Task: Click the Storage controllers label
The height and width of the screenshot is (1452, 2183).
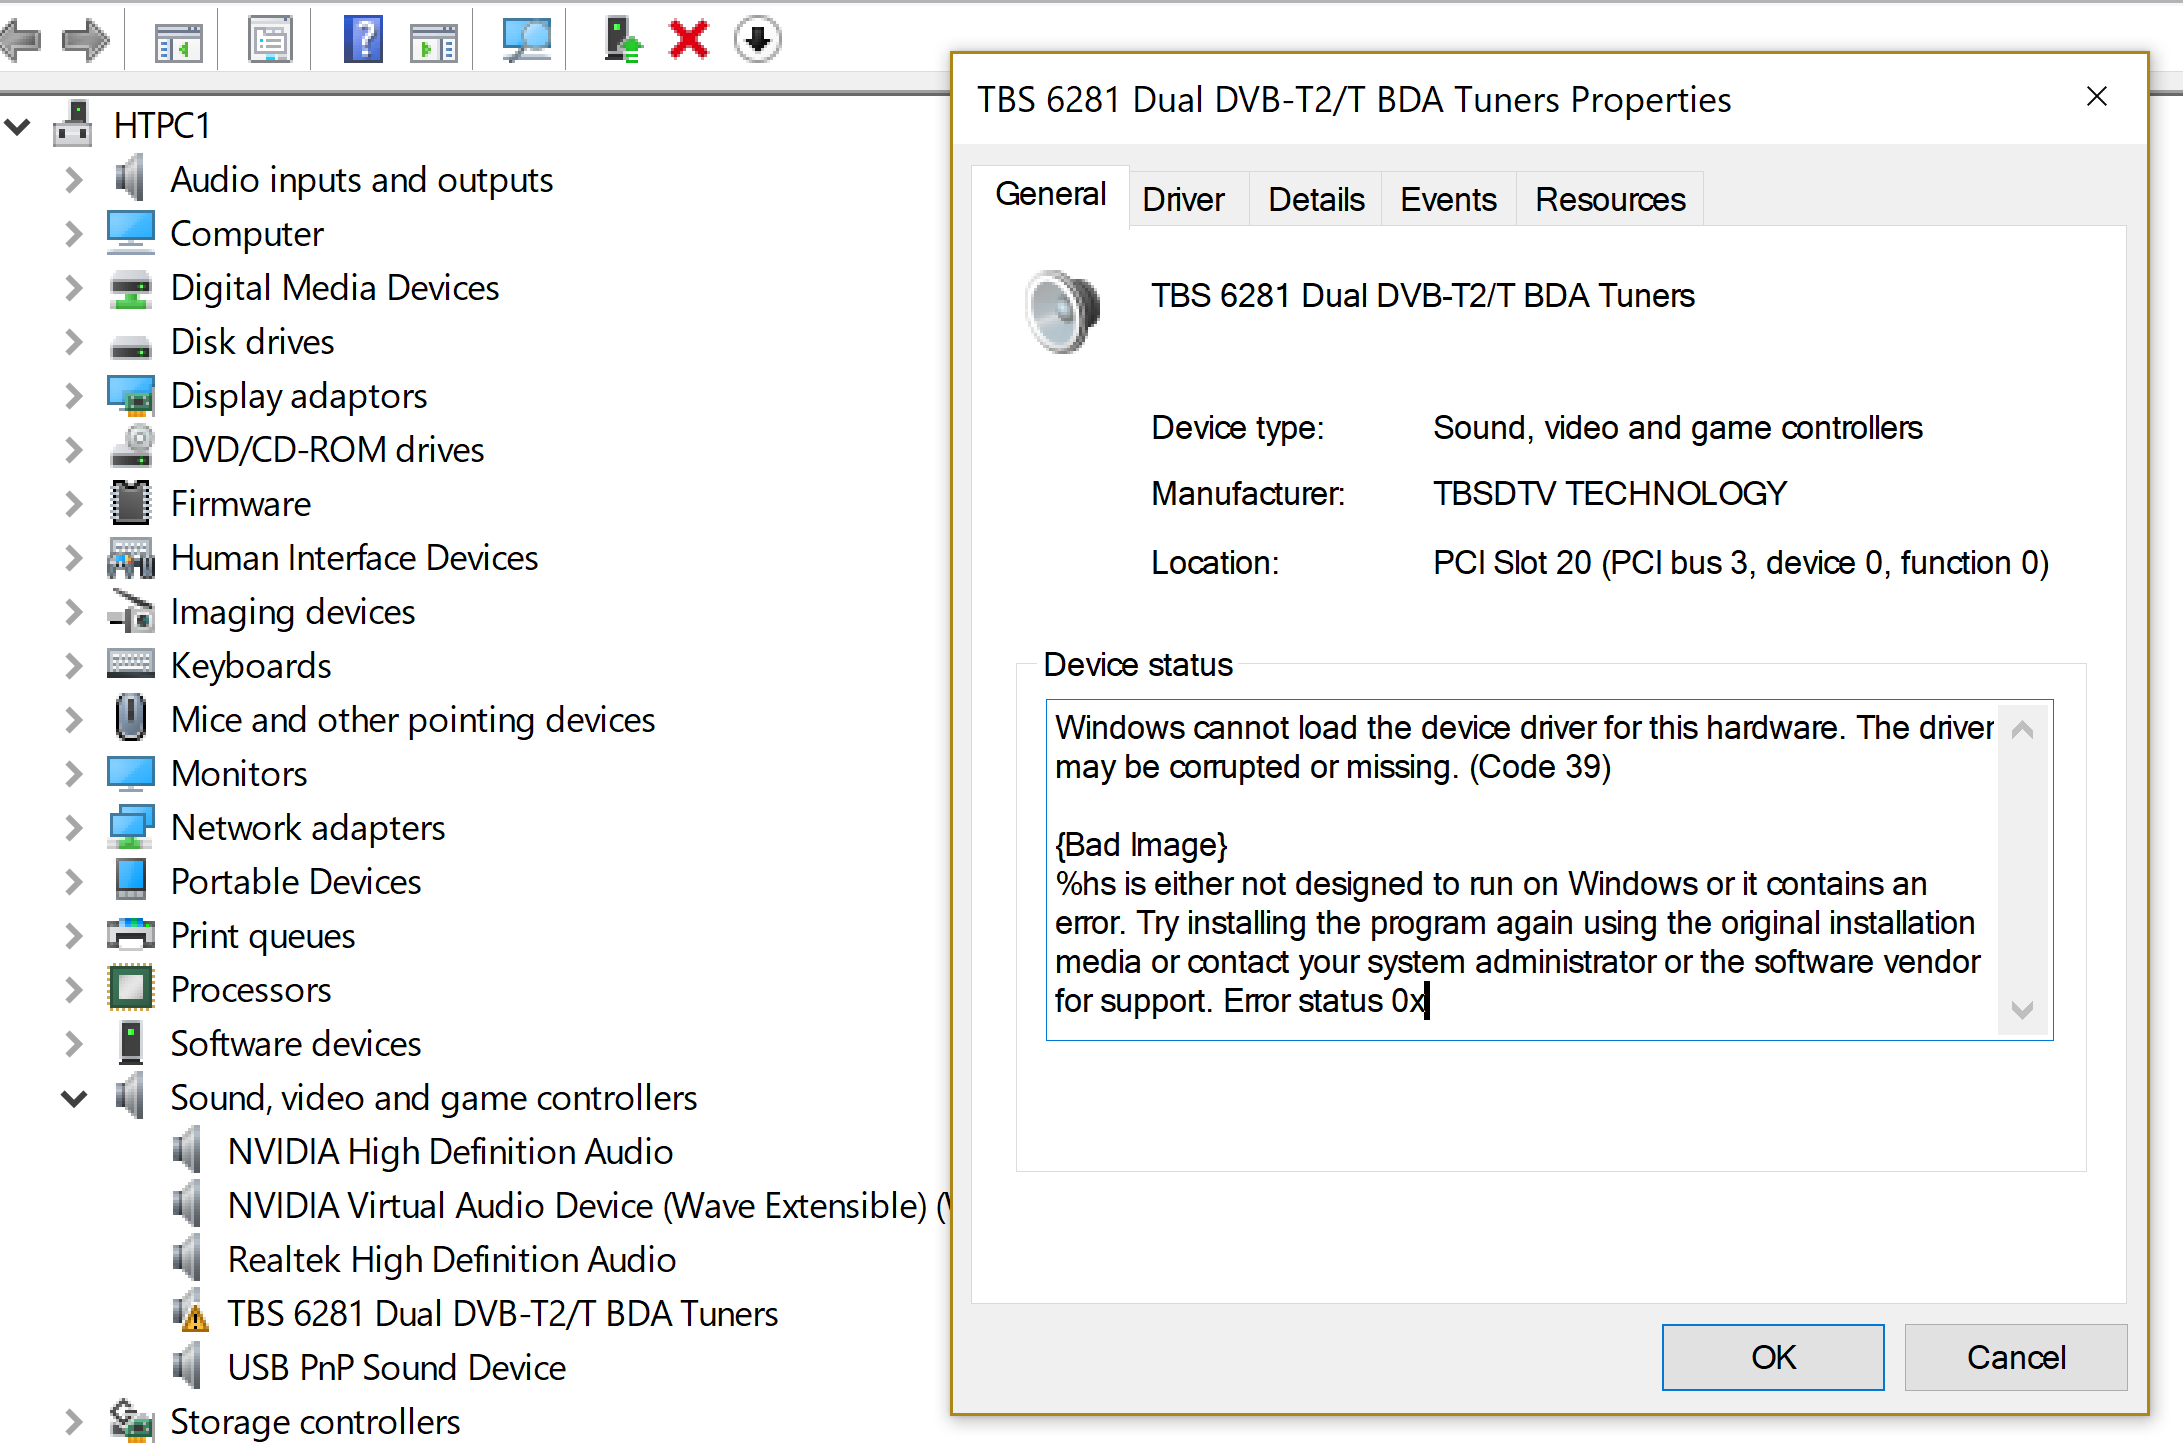Action: pyautogui.click(x=315, y=1422)
